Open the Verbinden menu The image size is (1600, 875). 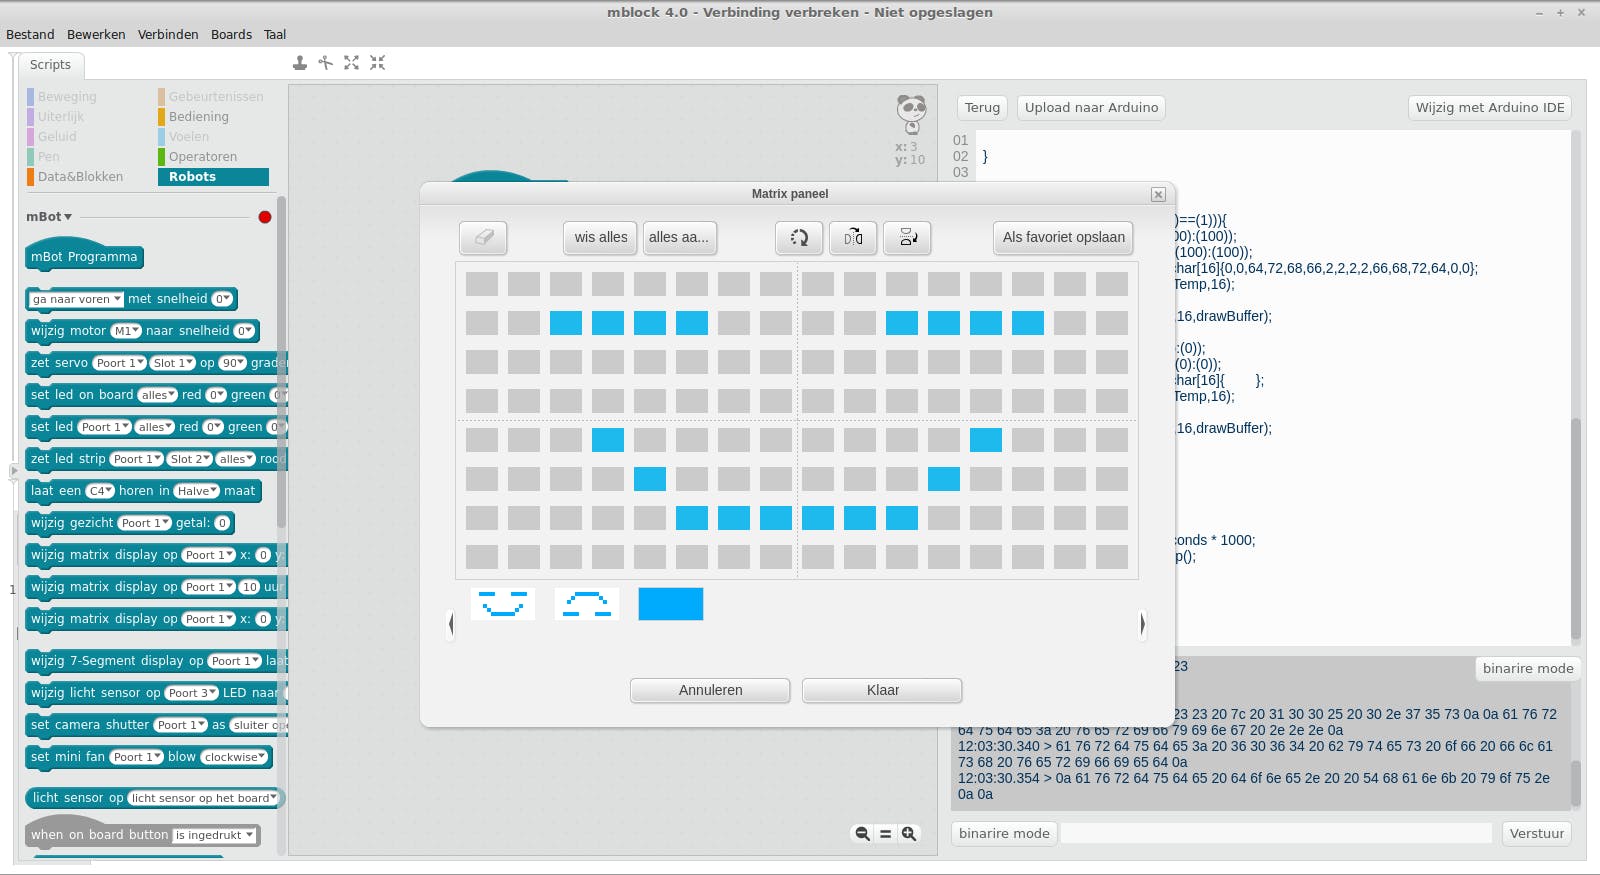(x=168, y=34)
